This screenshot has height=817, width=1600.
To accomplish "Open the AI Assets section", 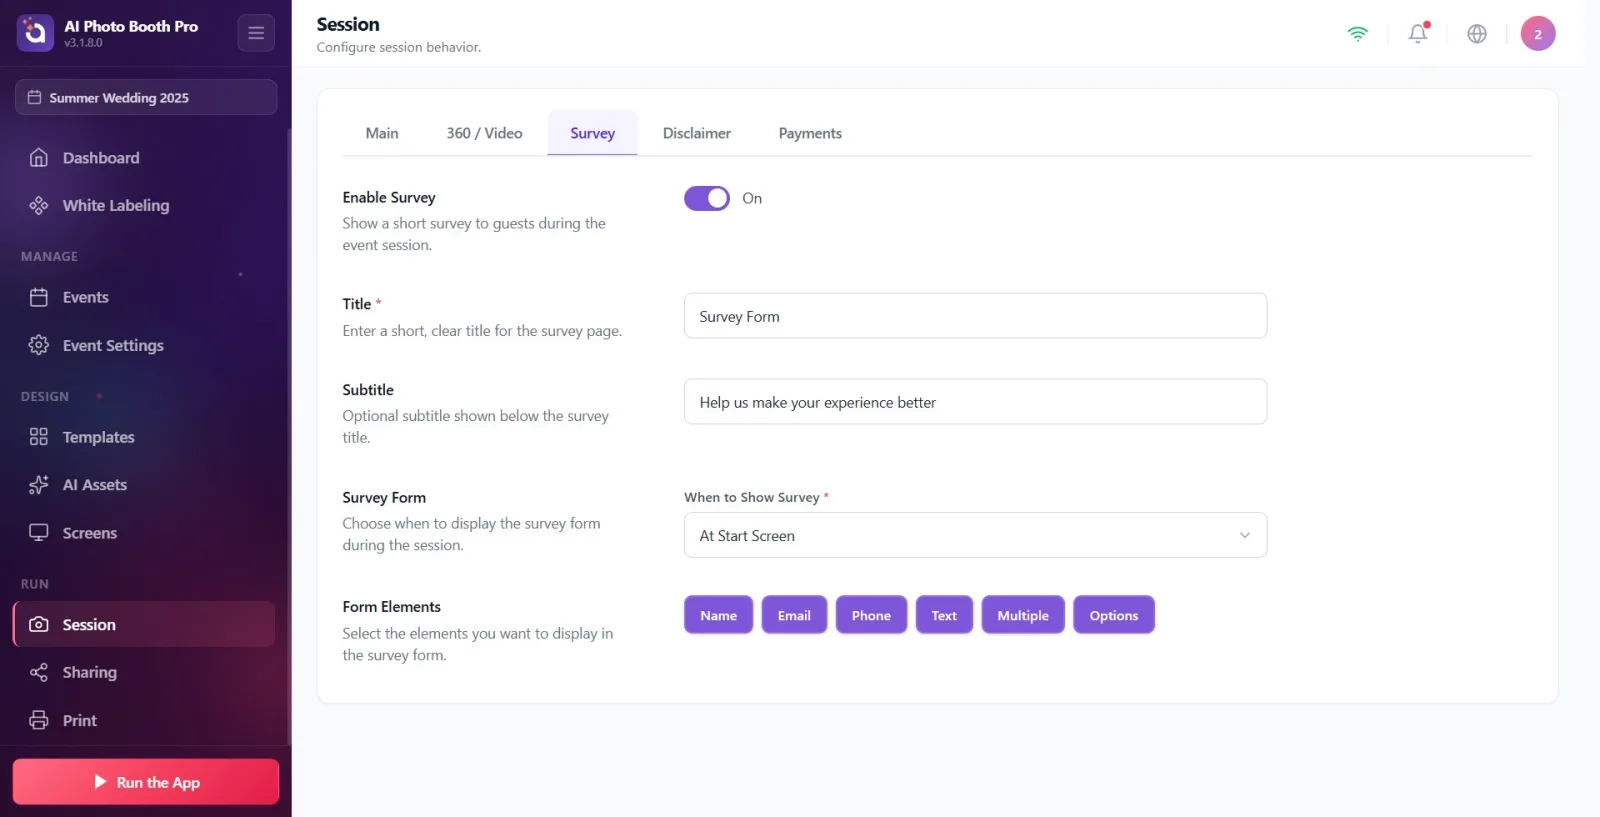I will [144, 485].
